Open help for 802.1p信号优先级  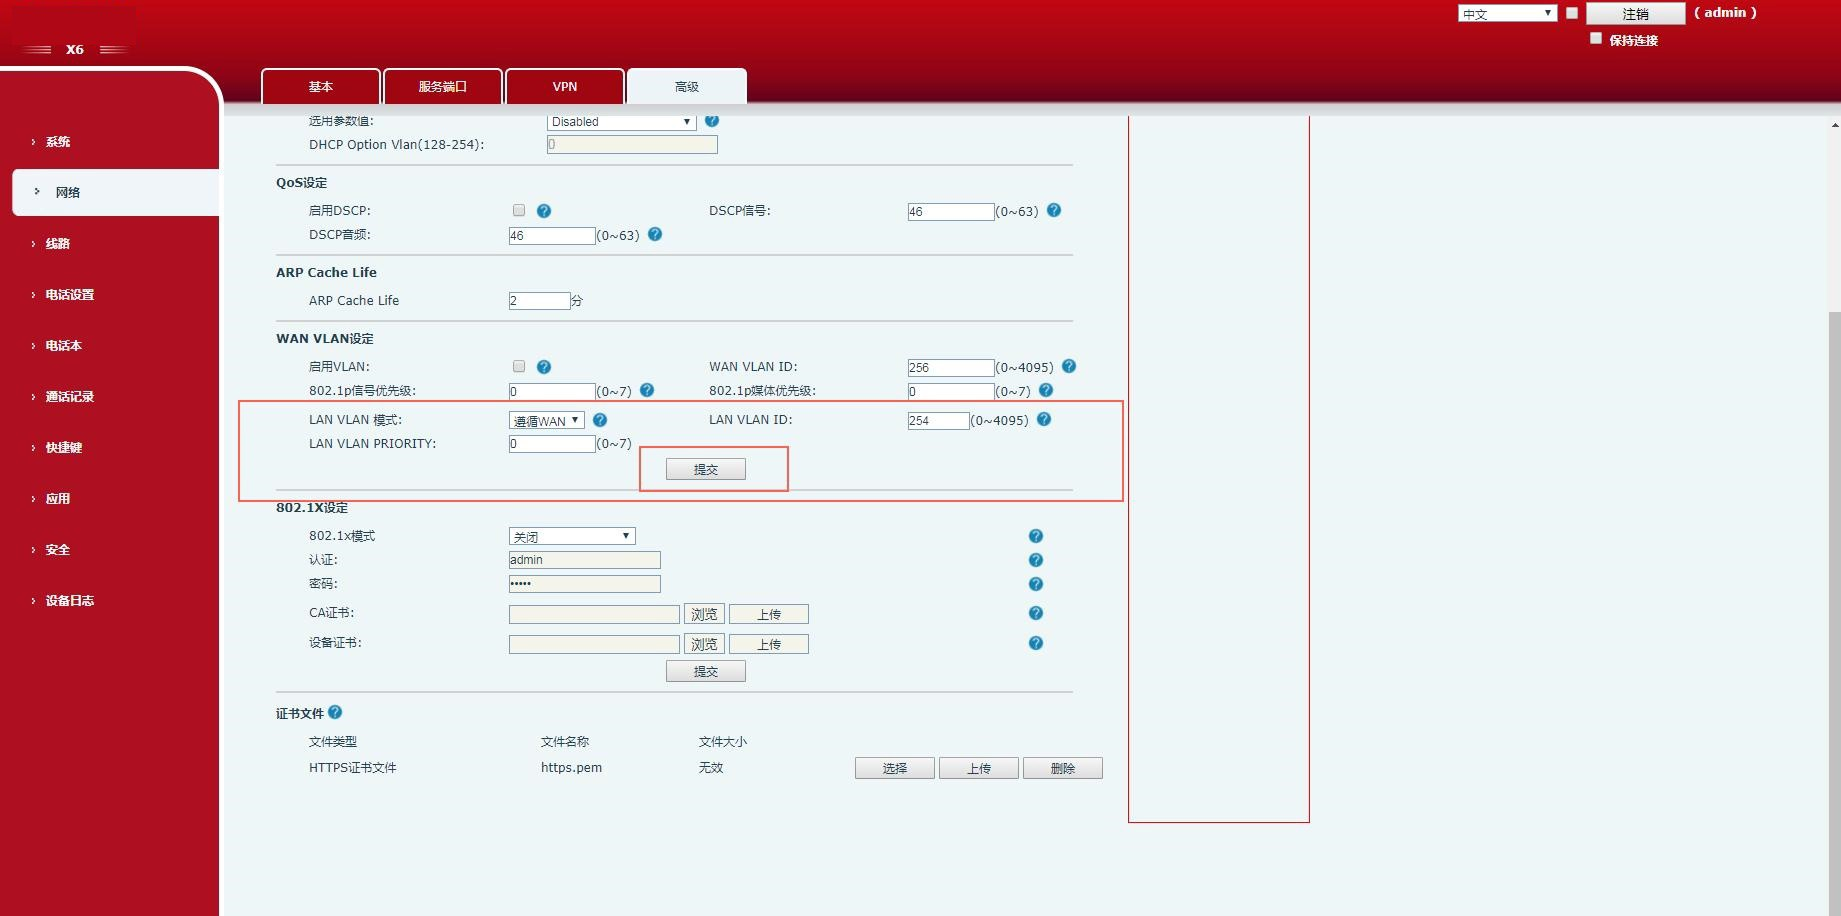pyautogui.click(x=646, y=390)
